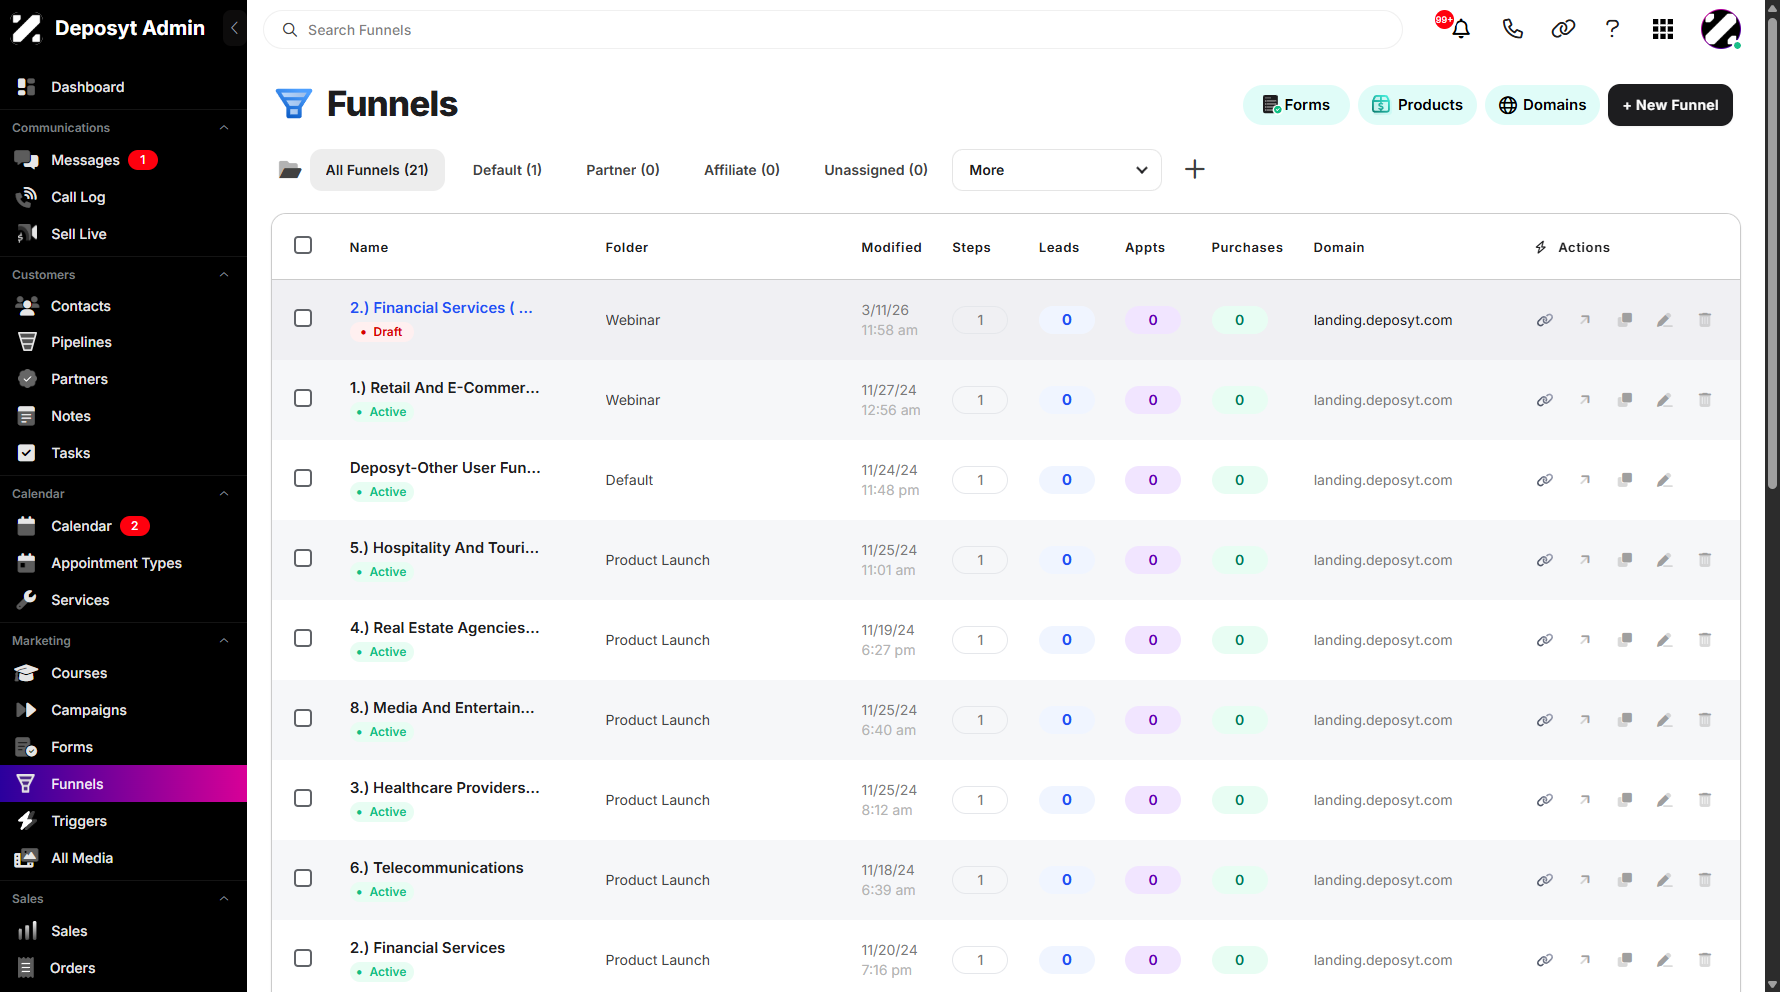Switch to the All Funnels tab
Image resolution: width=1780 pixels, height=992 pixels.
(377, 170)
